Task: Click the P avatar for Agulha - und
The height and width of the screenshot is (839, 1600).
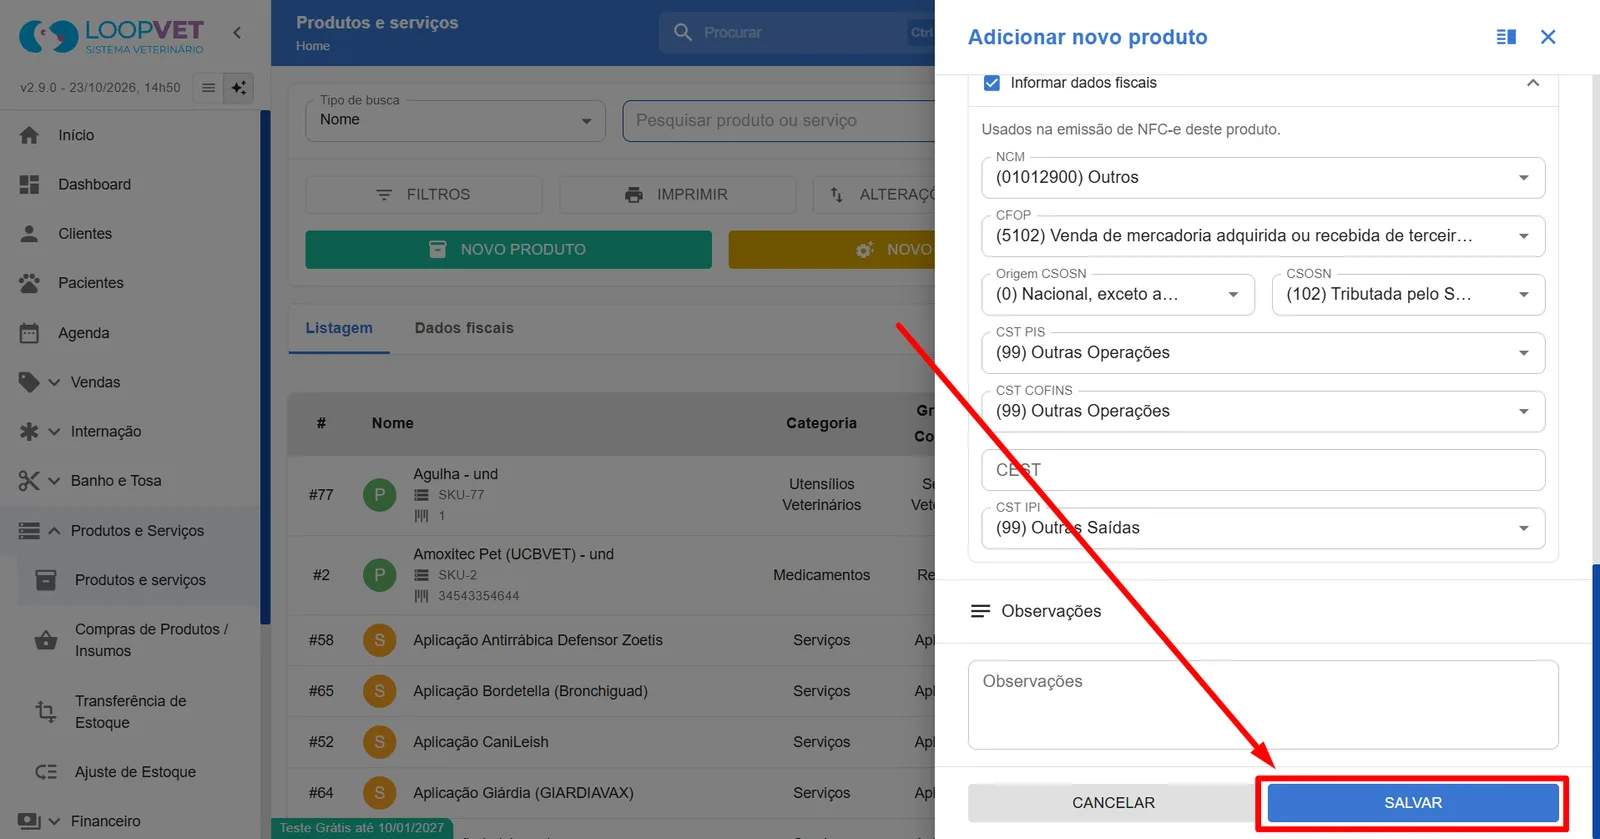Action: tap(380, 495)
